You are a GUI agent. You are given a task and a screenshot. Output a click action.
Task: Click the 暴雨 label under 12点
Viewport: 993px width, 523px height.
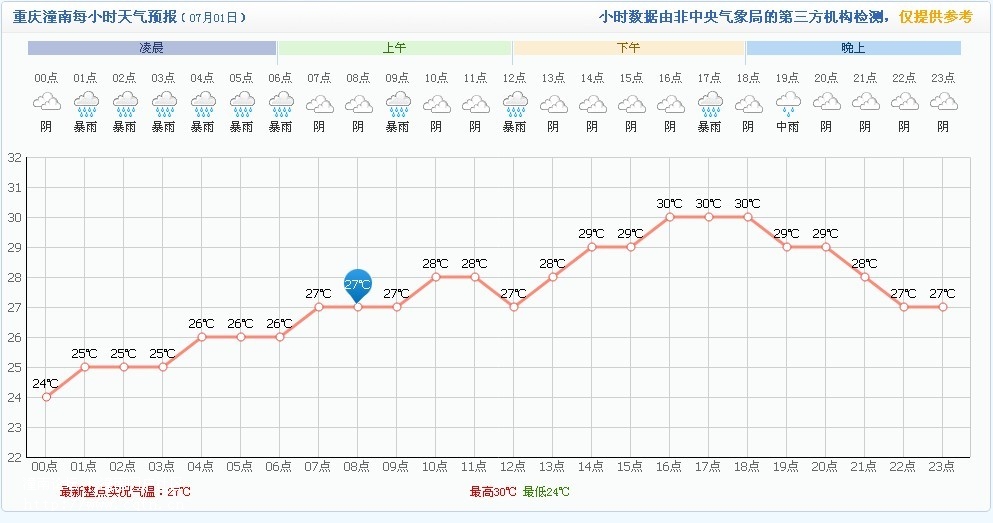[515, 127]
